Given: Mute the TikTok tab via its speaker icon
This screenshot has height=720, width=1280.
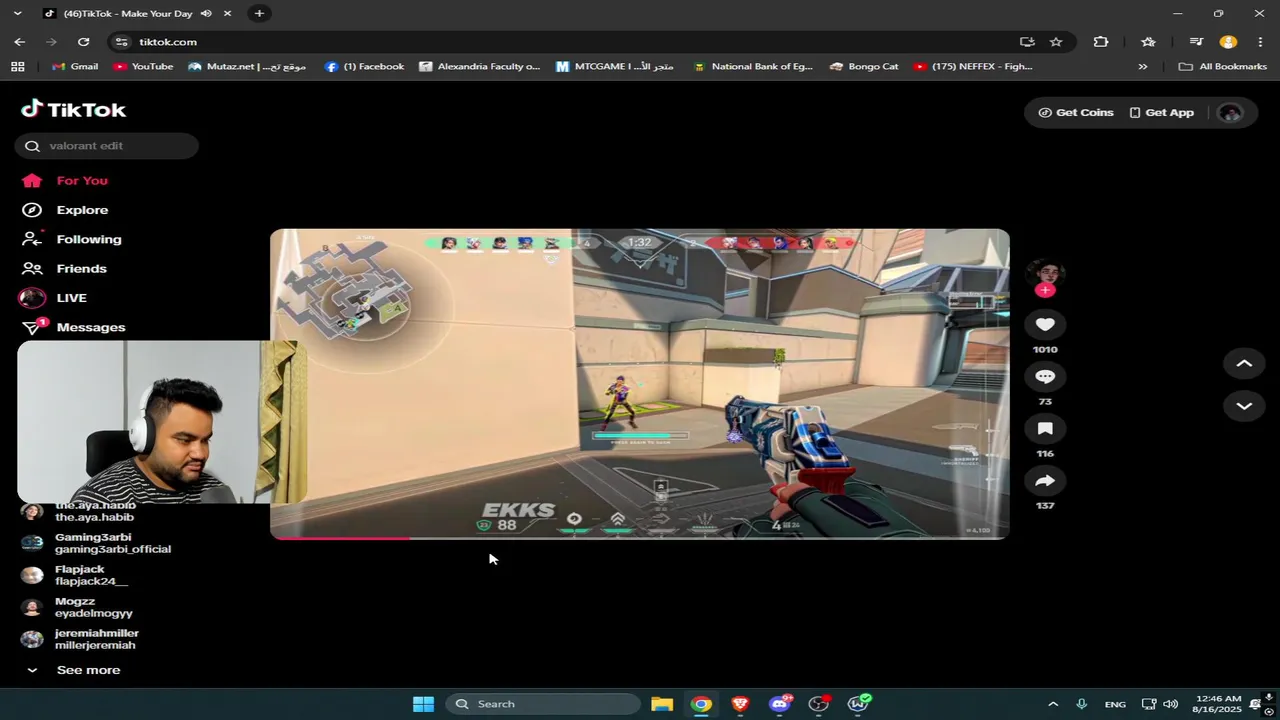Looking at the screenshot, I should [x=206, y=13].
